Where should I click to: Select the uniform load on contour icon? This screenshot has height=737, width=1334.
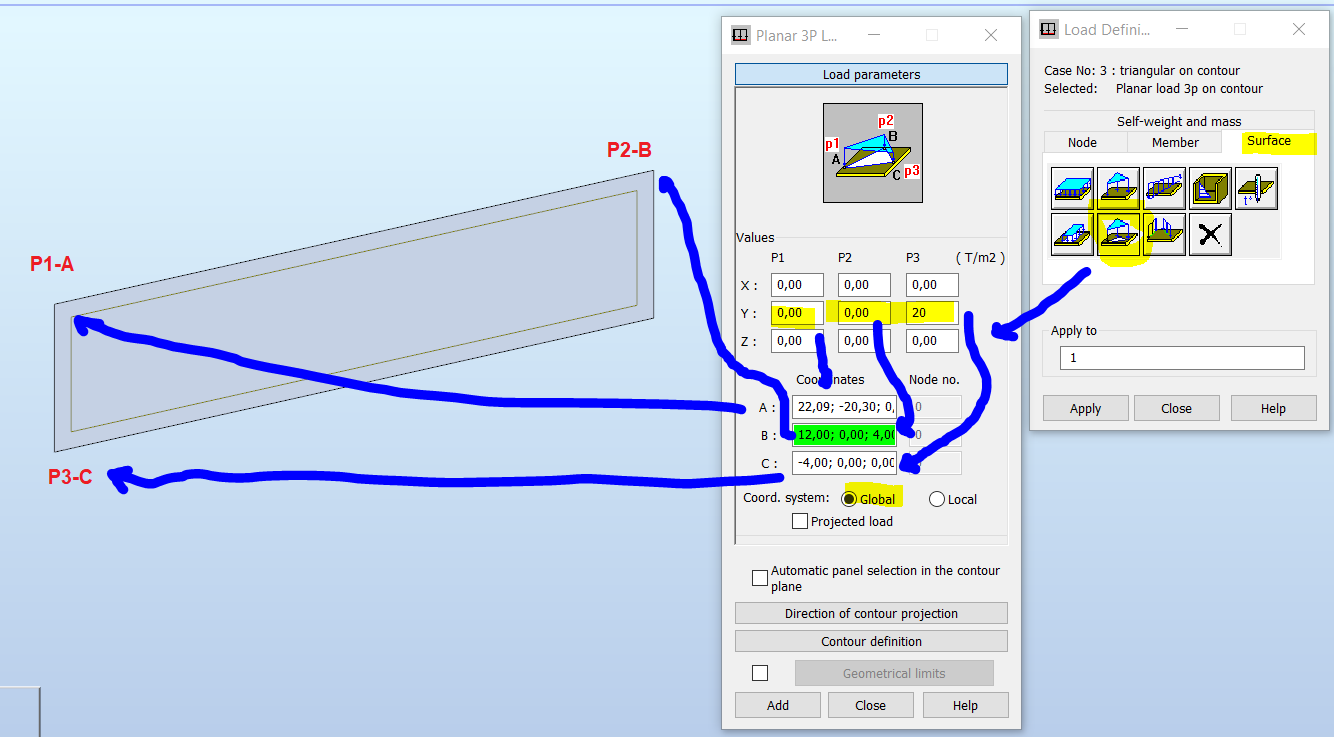point(1072,233)
